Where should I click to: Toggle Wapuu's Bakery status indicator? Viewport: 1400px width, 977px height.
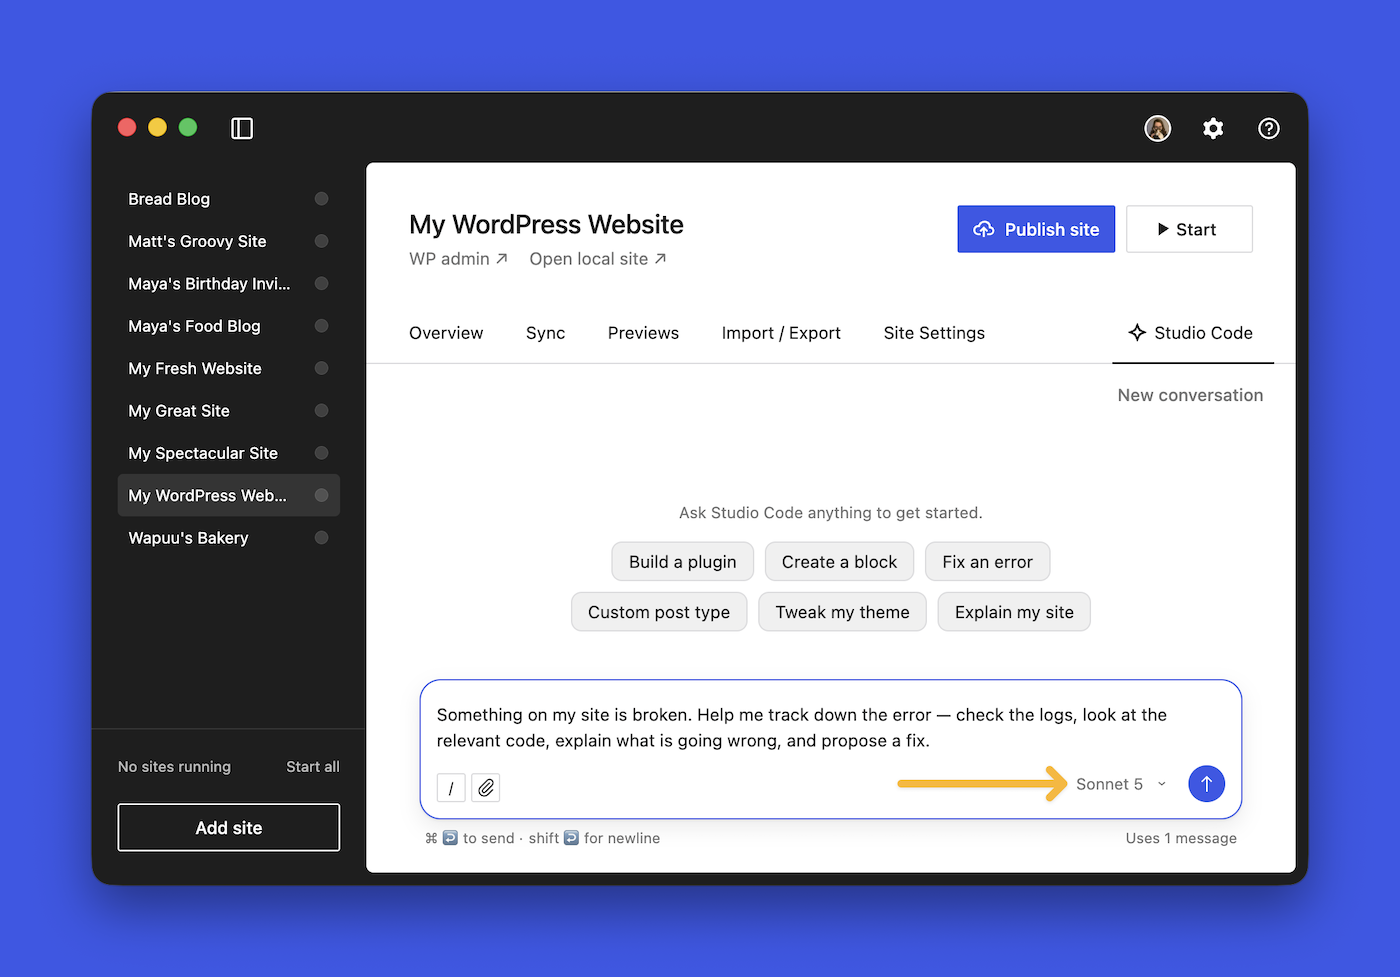point(321,538)
